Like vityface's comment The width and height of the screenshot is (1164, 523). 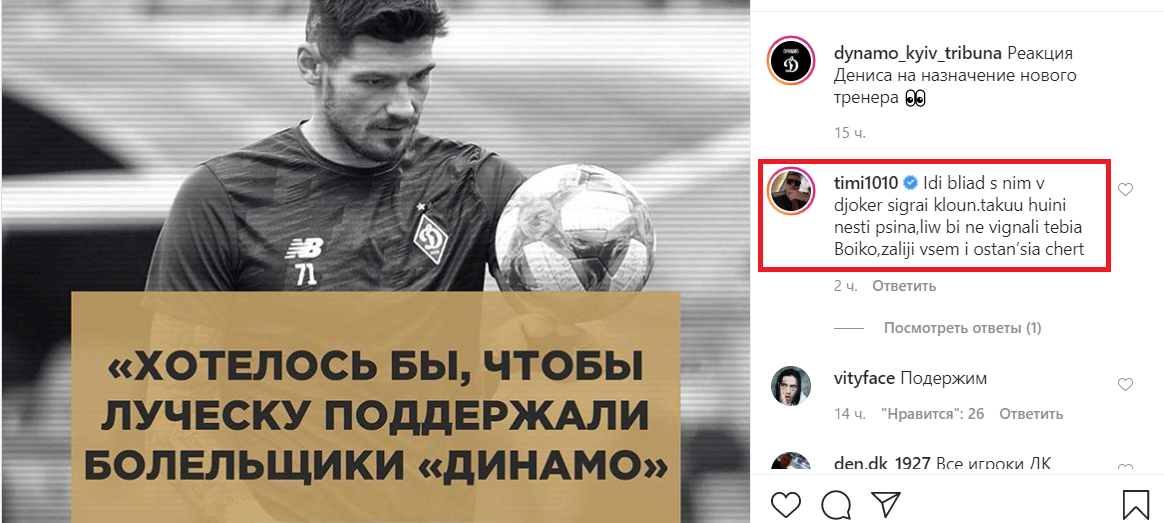click(1125, 384)
